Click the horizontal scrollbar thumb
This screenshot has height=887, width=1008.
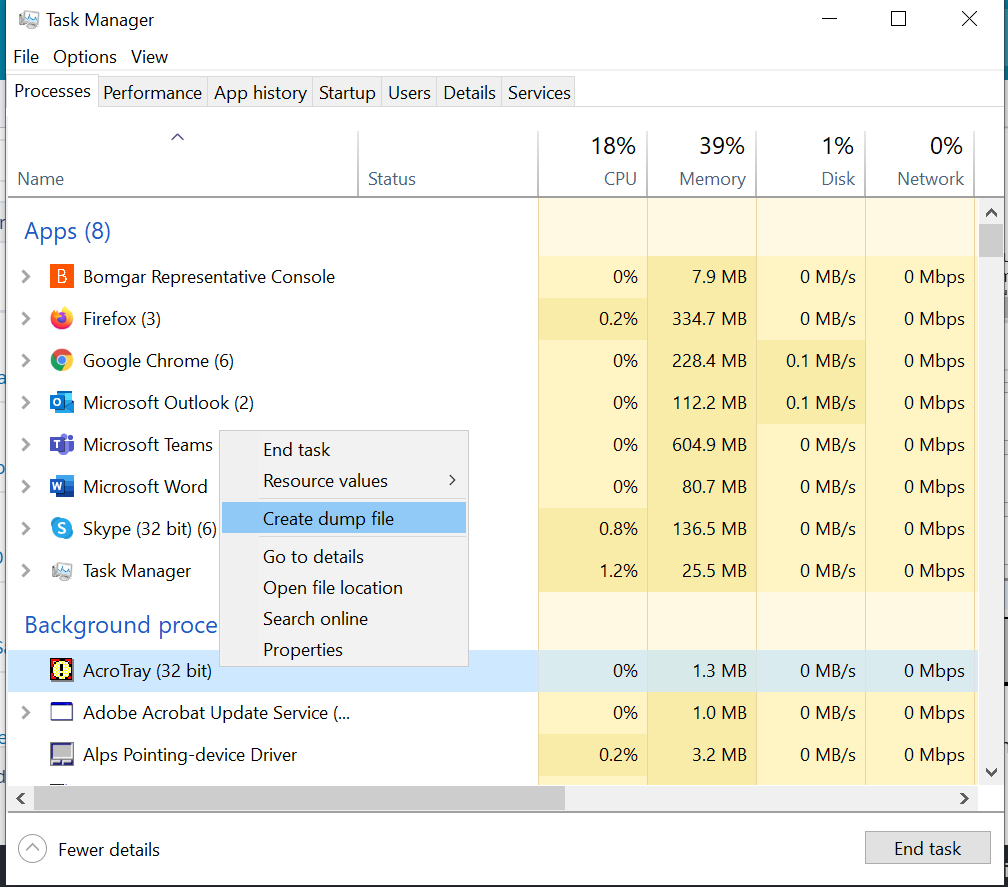300,799
